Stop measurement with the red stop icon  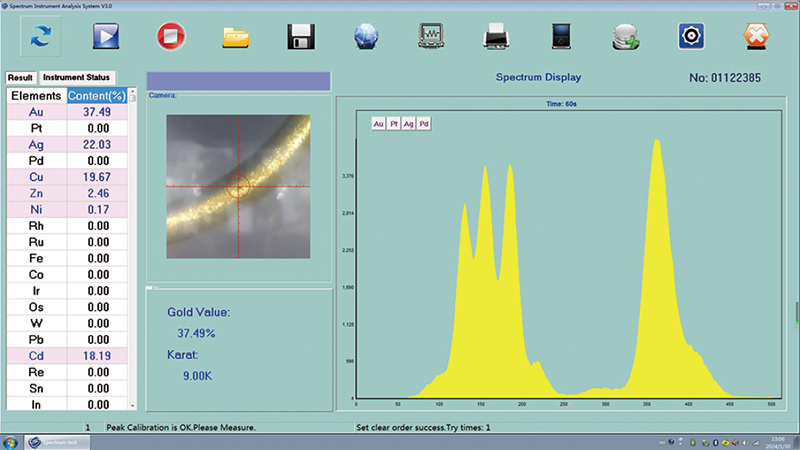click(x=171, y=36)
